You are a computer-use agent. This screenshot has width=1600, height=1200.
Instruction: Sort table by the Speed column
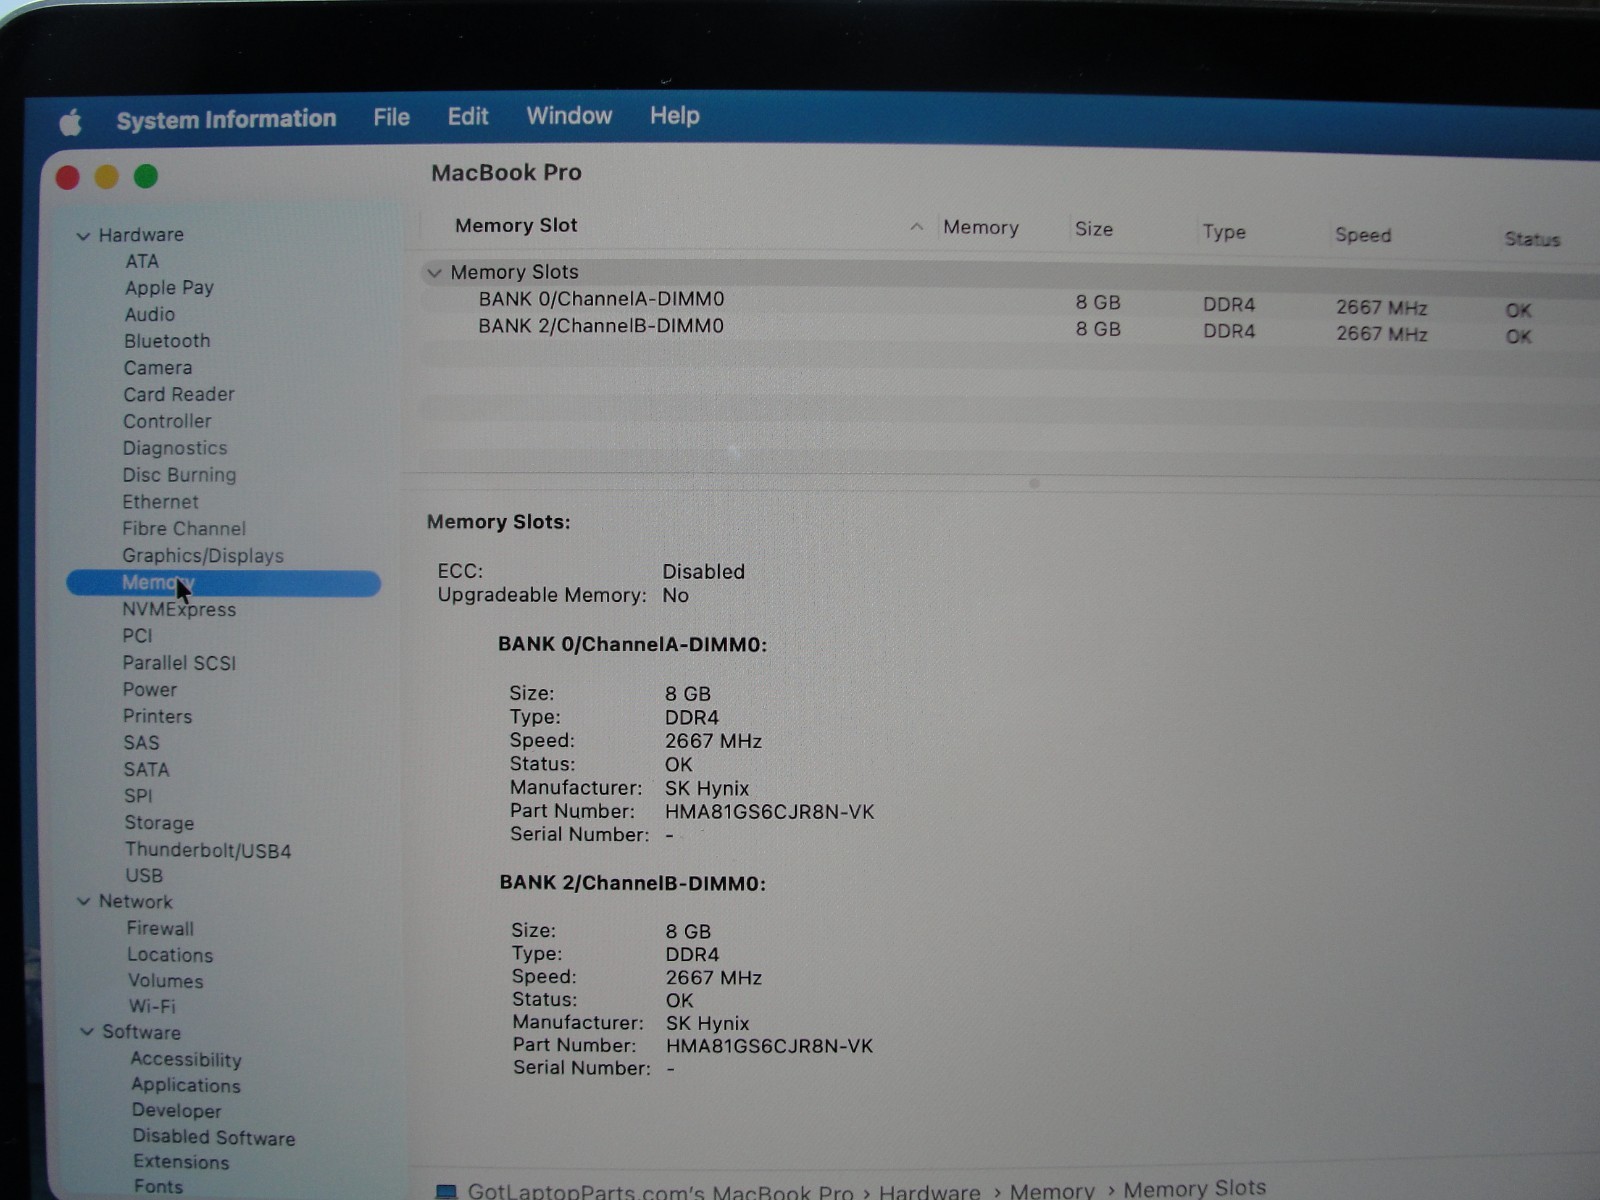pyautogui.click(x=1363, y=235)
